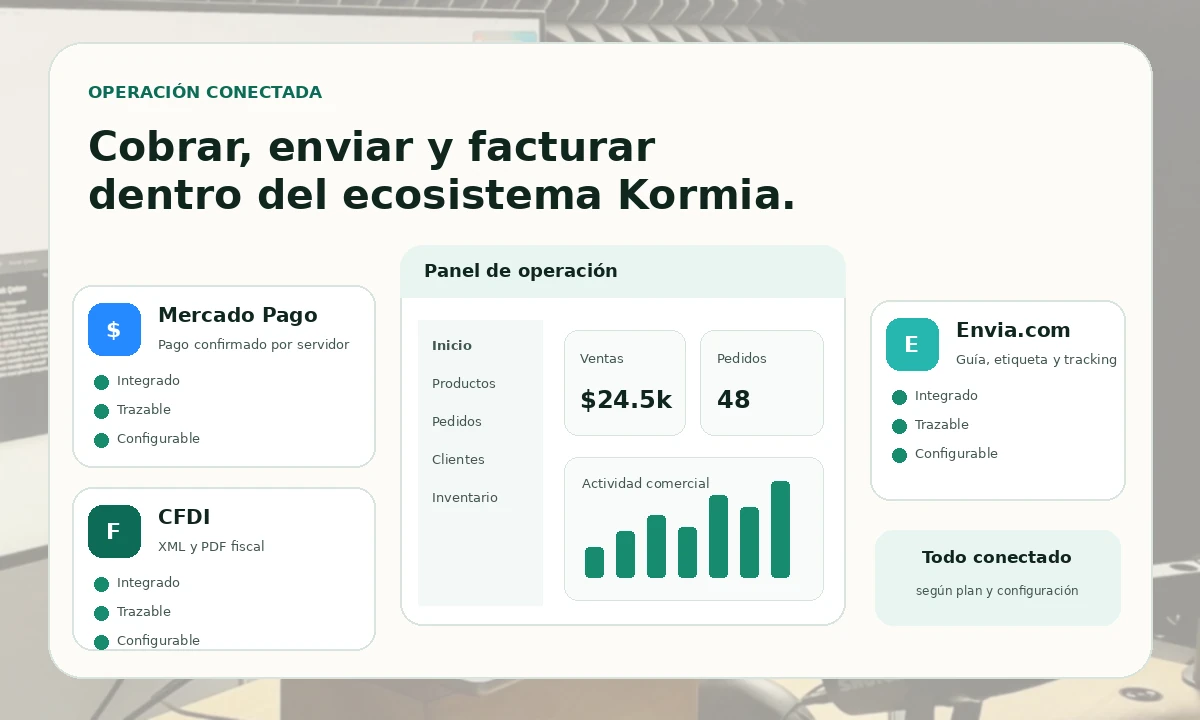
Task: Click Trazable under Envia.com
Action: tap(942, 425)
